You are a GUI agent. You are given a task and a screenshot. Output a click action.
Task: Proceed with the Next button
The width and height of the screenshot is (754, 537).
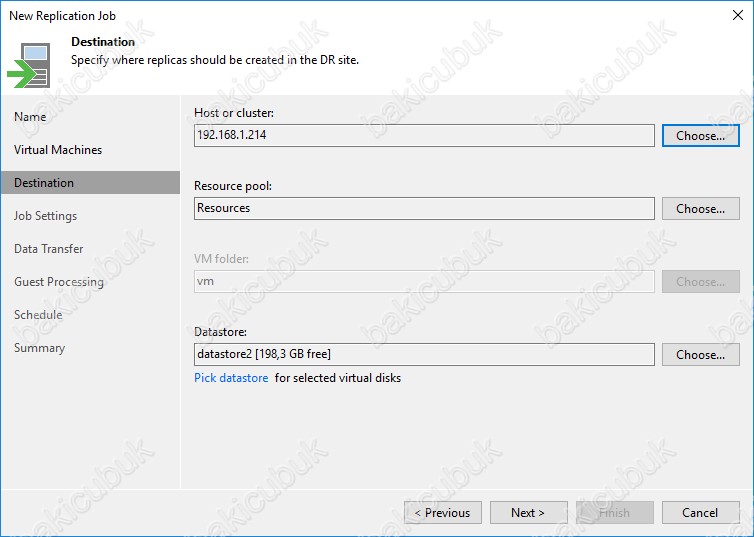(x=528, y=512)
